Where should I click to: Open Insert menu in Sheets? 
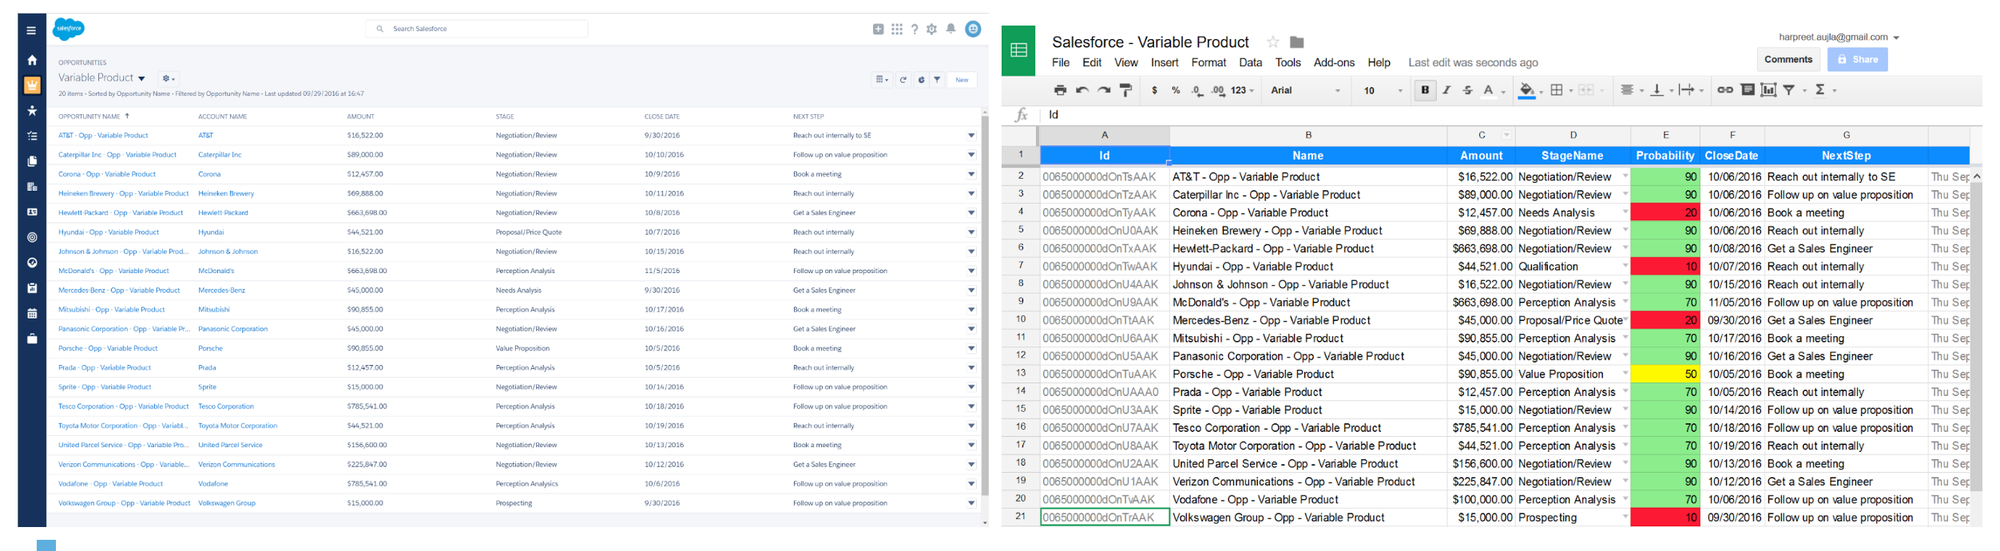click(x=1164, y=63)
